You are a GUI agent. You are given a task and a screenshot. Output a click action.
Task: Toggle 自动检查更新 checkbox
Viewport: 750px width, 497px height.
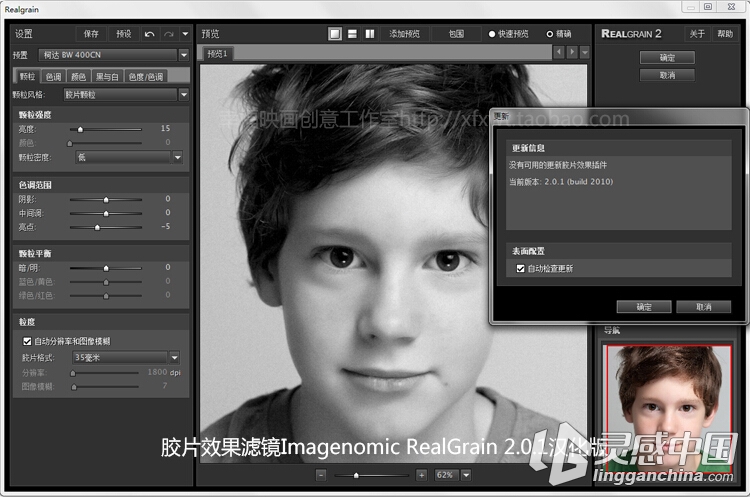pos(520,268)
